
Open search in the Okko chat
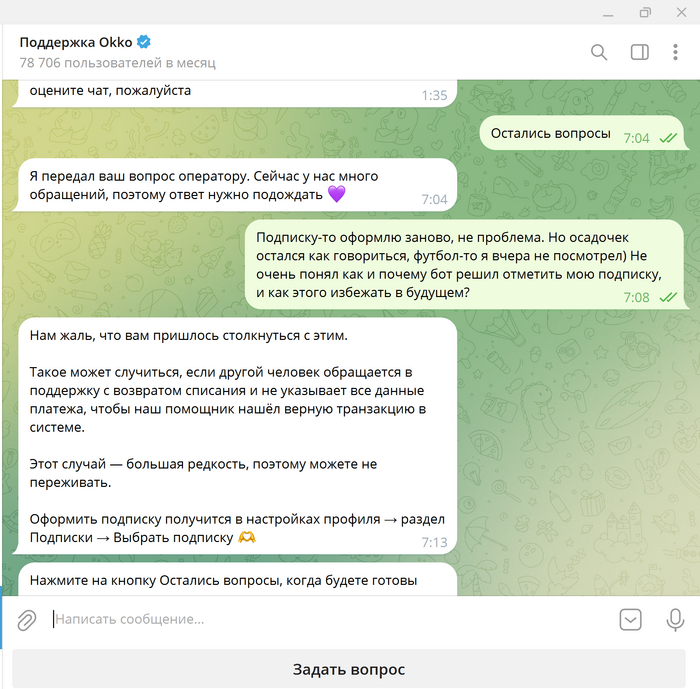[599, 52]
